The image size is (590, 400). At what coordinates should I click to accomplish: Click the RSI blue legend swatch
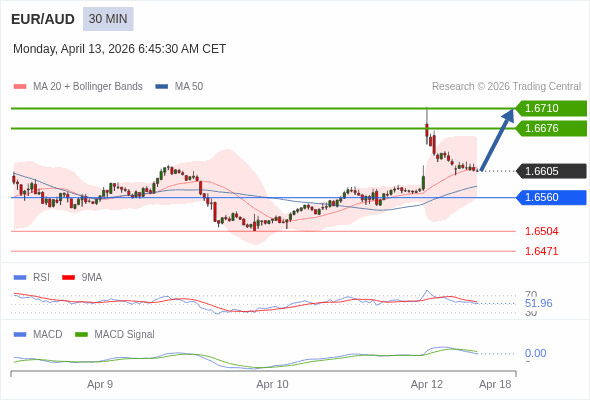coord(20,278)
